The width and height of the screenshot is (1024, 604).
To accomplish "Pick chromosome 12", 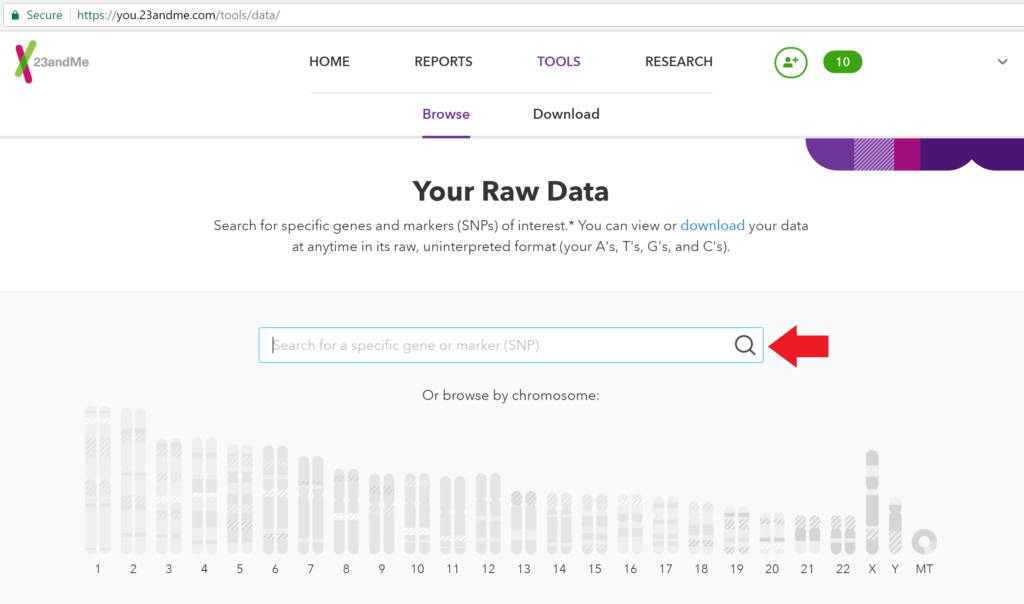I will coord(488,513).
